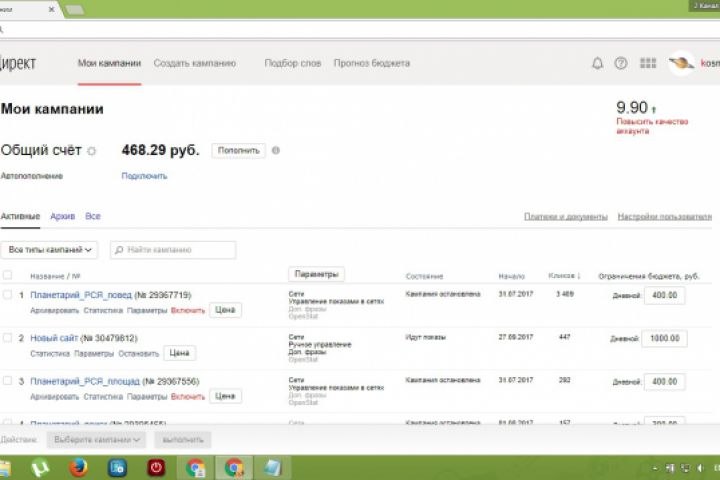Open Создать кампанию in top menu
This screenshot has height=480, width=720.
click(195, 63)
